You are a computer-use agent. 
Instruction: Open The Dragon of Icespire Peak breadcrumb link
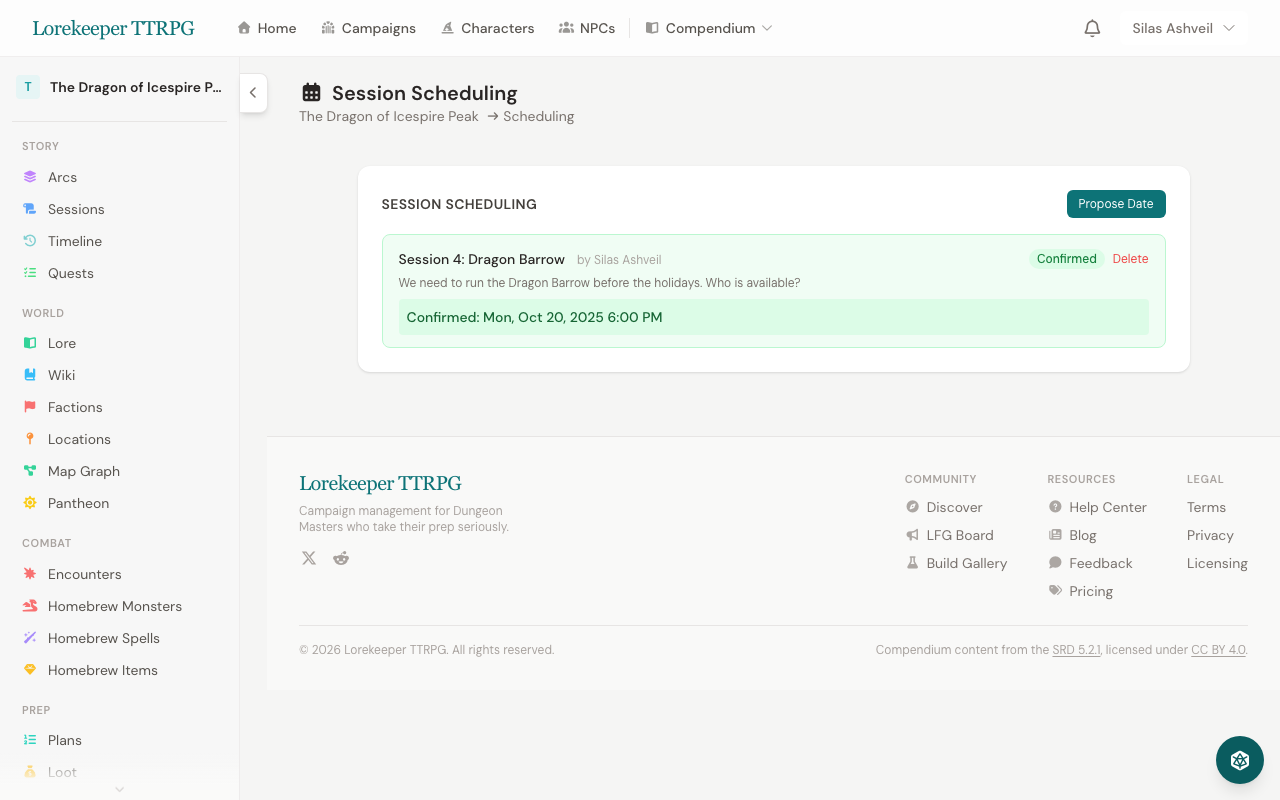pyautogui.click(x=388, y=116)
